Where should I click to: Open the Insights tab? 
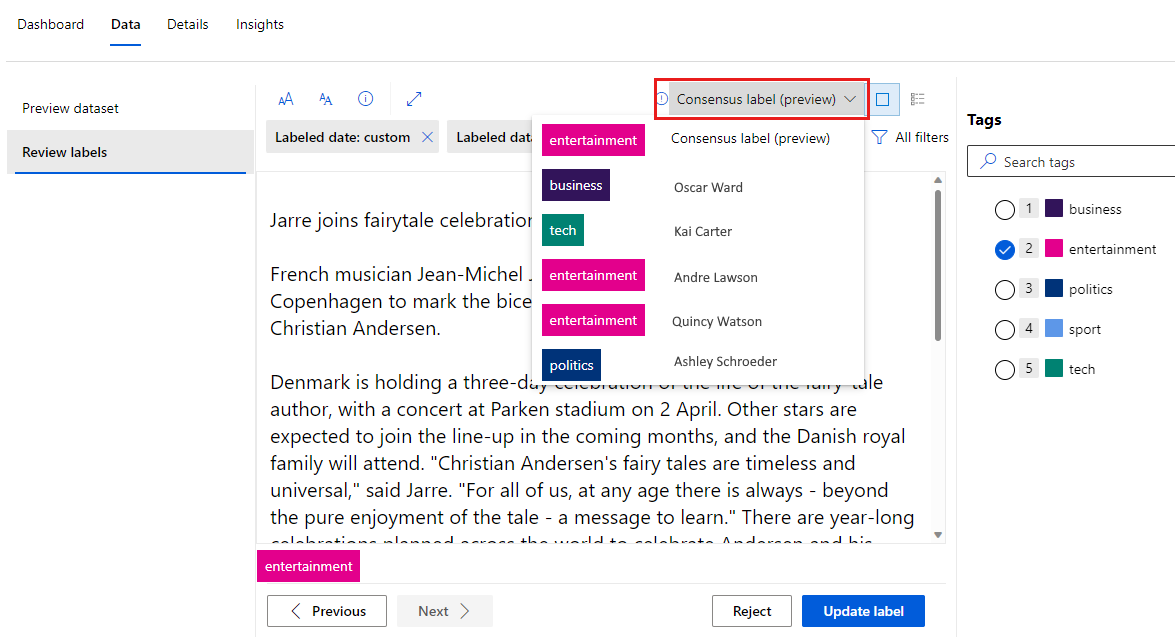coord(260,24)
